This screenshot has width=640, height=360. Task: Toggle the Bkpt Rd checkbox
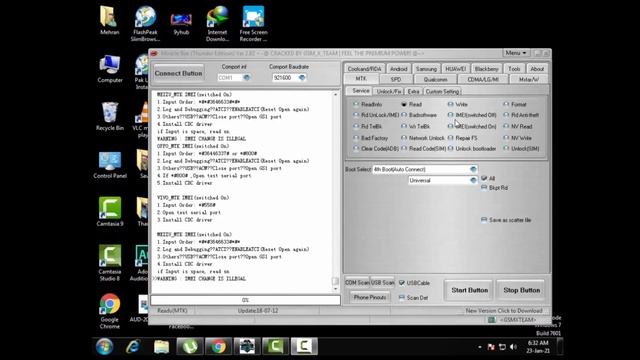pos(484,188)
